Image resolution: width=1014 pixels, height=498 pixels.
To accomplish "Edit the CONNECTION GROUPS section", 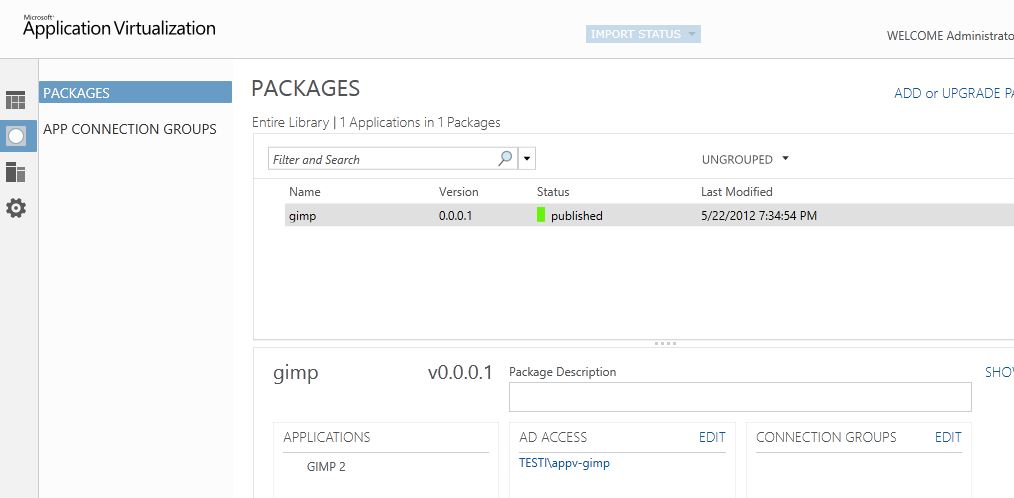I will point(948,437).
